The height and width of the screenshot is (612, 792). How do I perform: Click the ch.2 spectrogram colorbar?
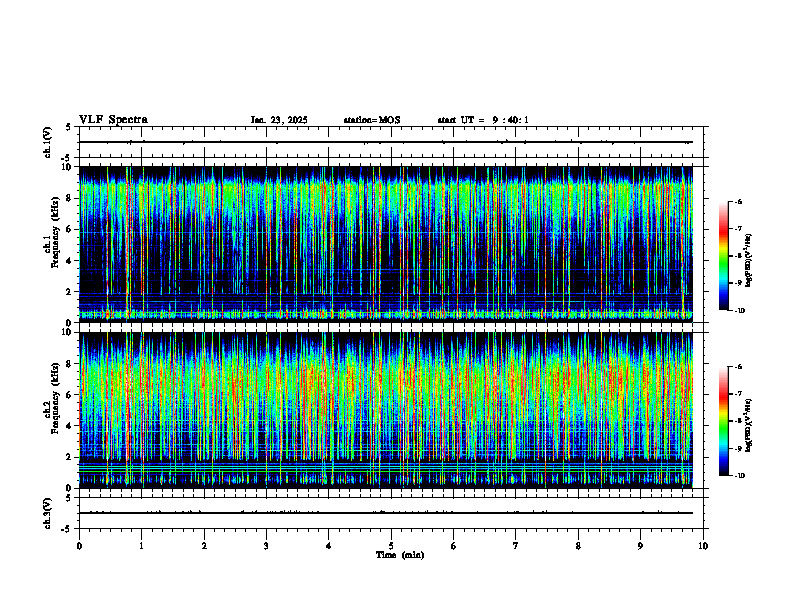click(x=724, y=421)
